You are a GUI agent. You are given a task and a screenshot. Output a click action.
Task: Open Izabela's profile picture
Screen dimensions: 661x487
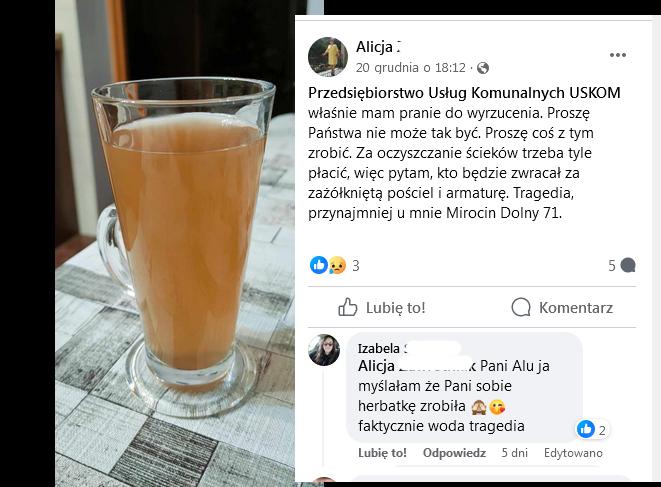click(324, 350)
